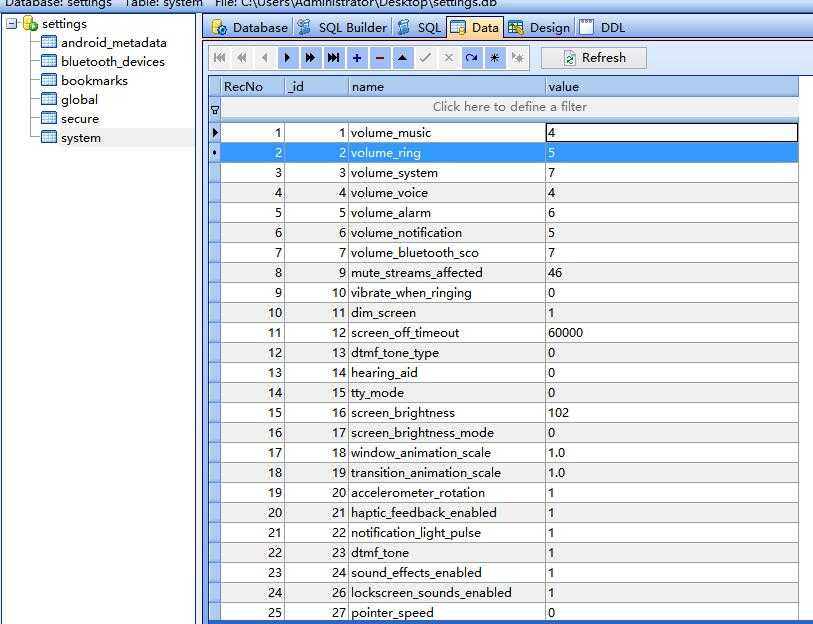Click the refresh data arrow icon
Screen dimensions: 813x624
click(x=471, y=58)
